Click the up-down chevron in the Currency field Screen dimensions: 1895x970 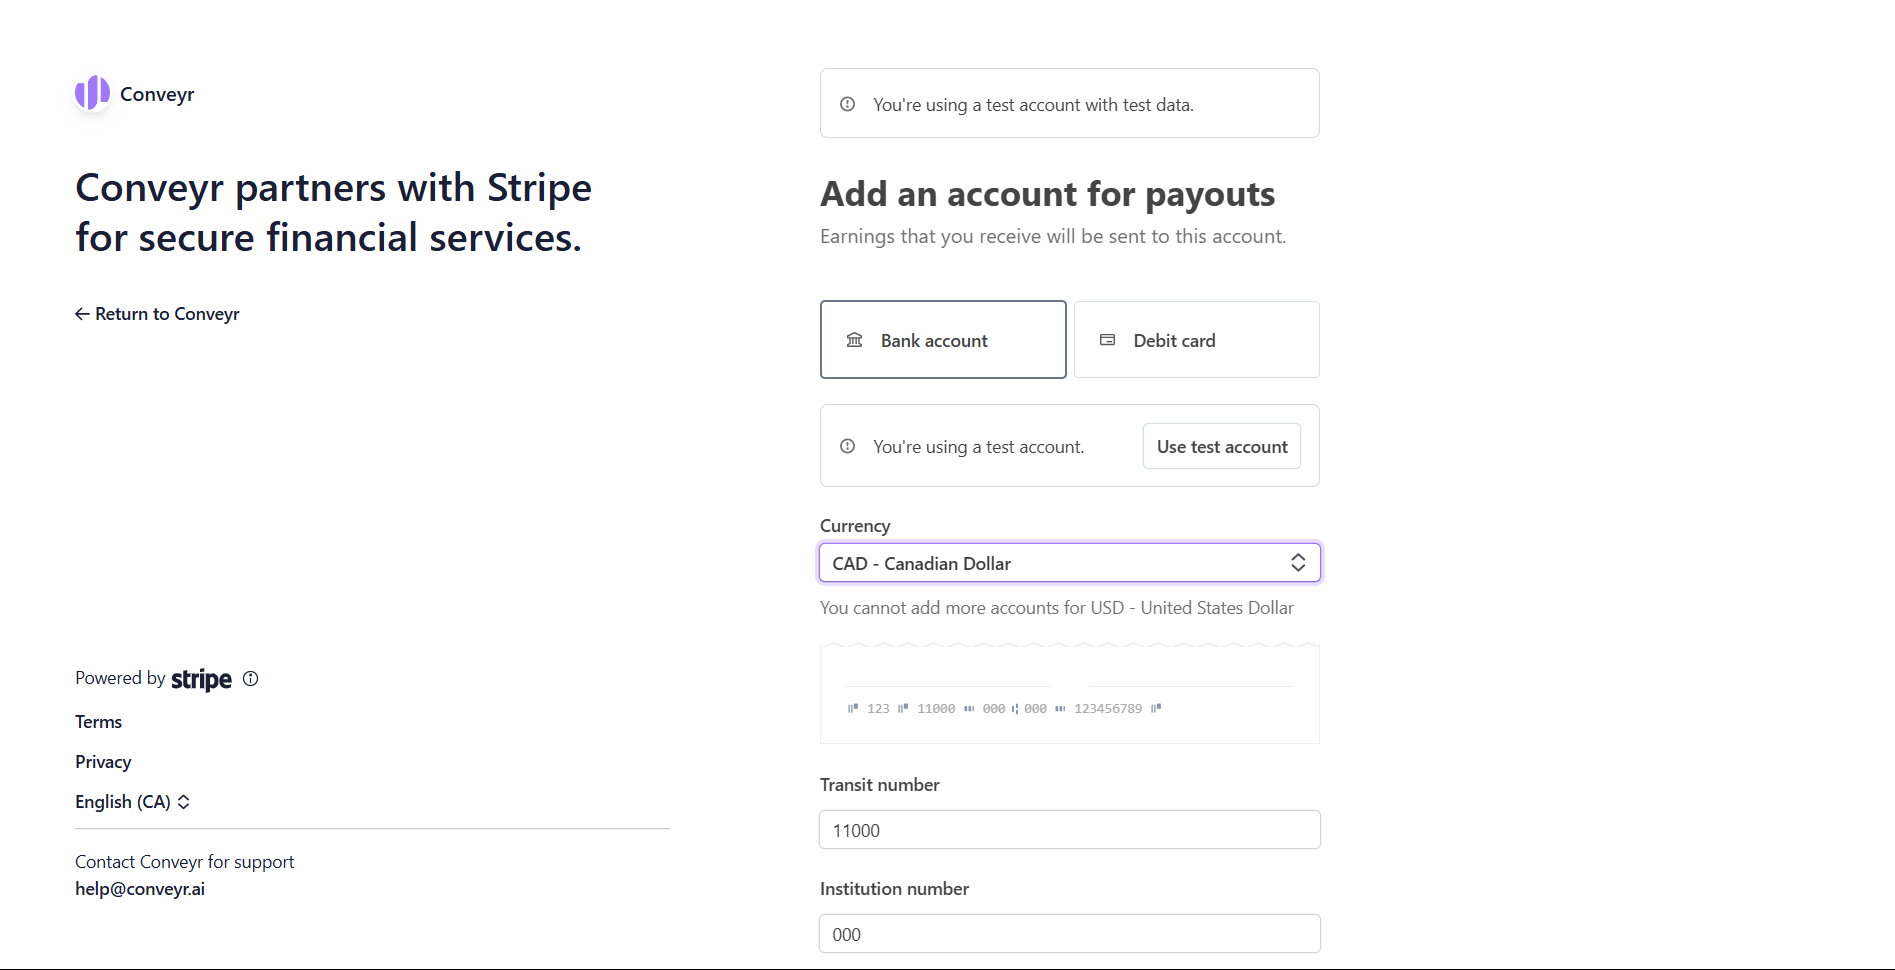pyautogui.click(x=1298, y=563)
